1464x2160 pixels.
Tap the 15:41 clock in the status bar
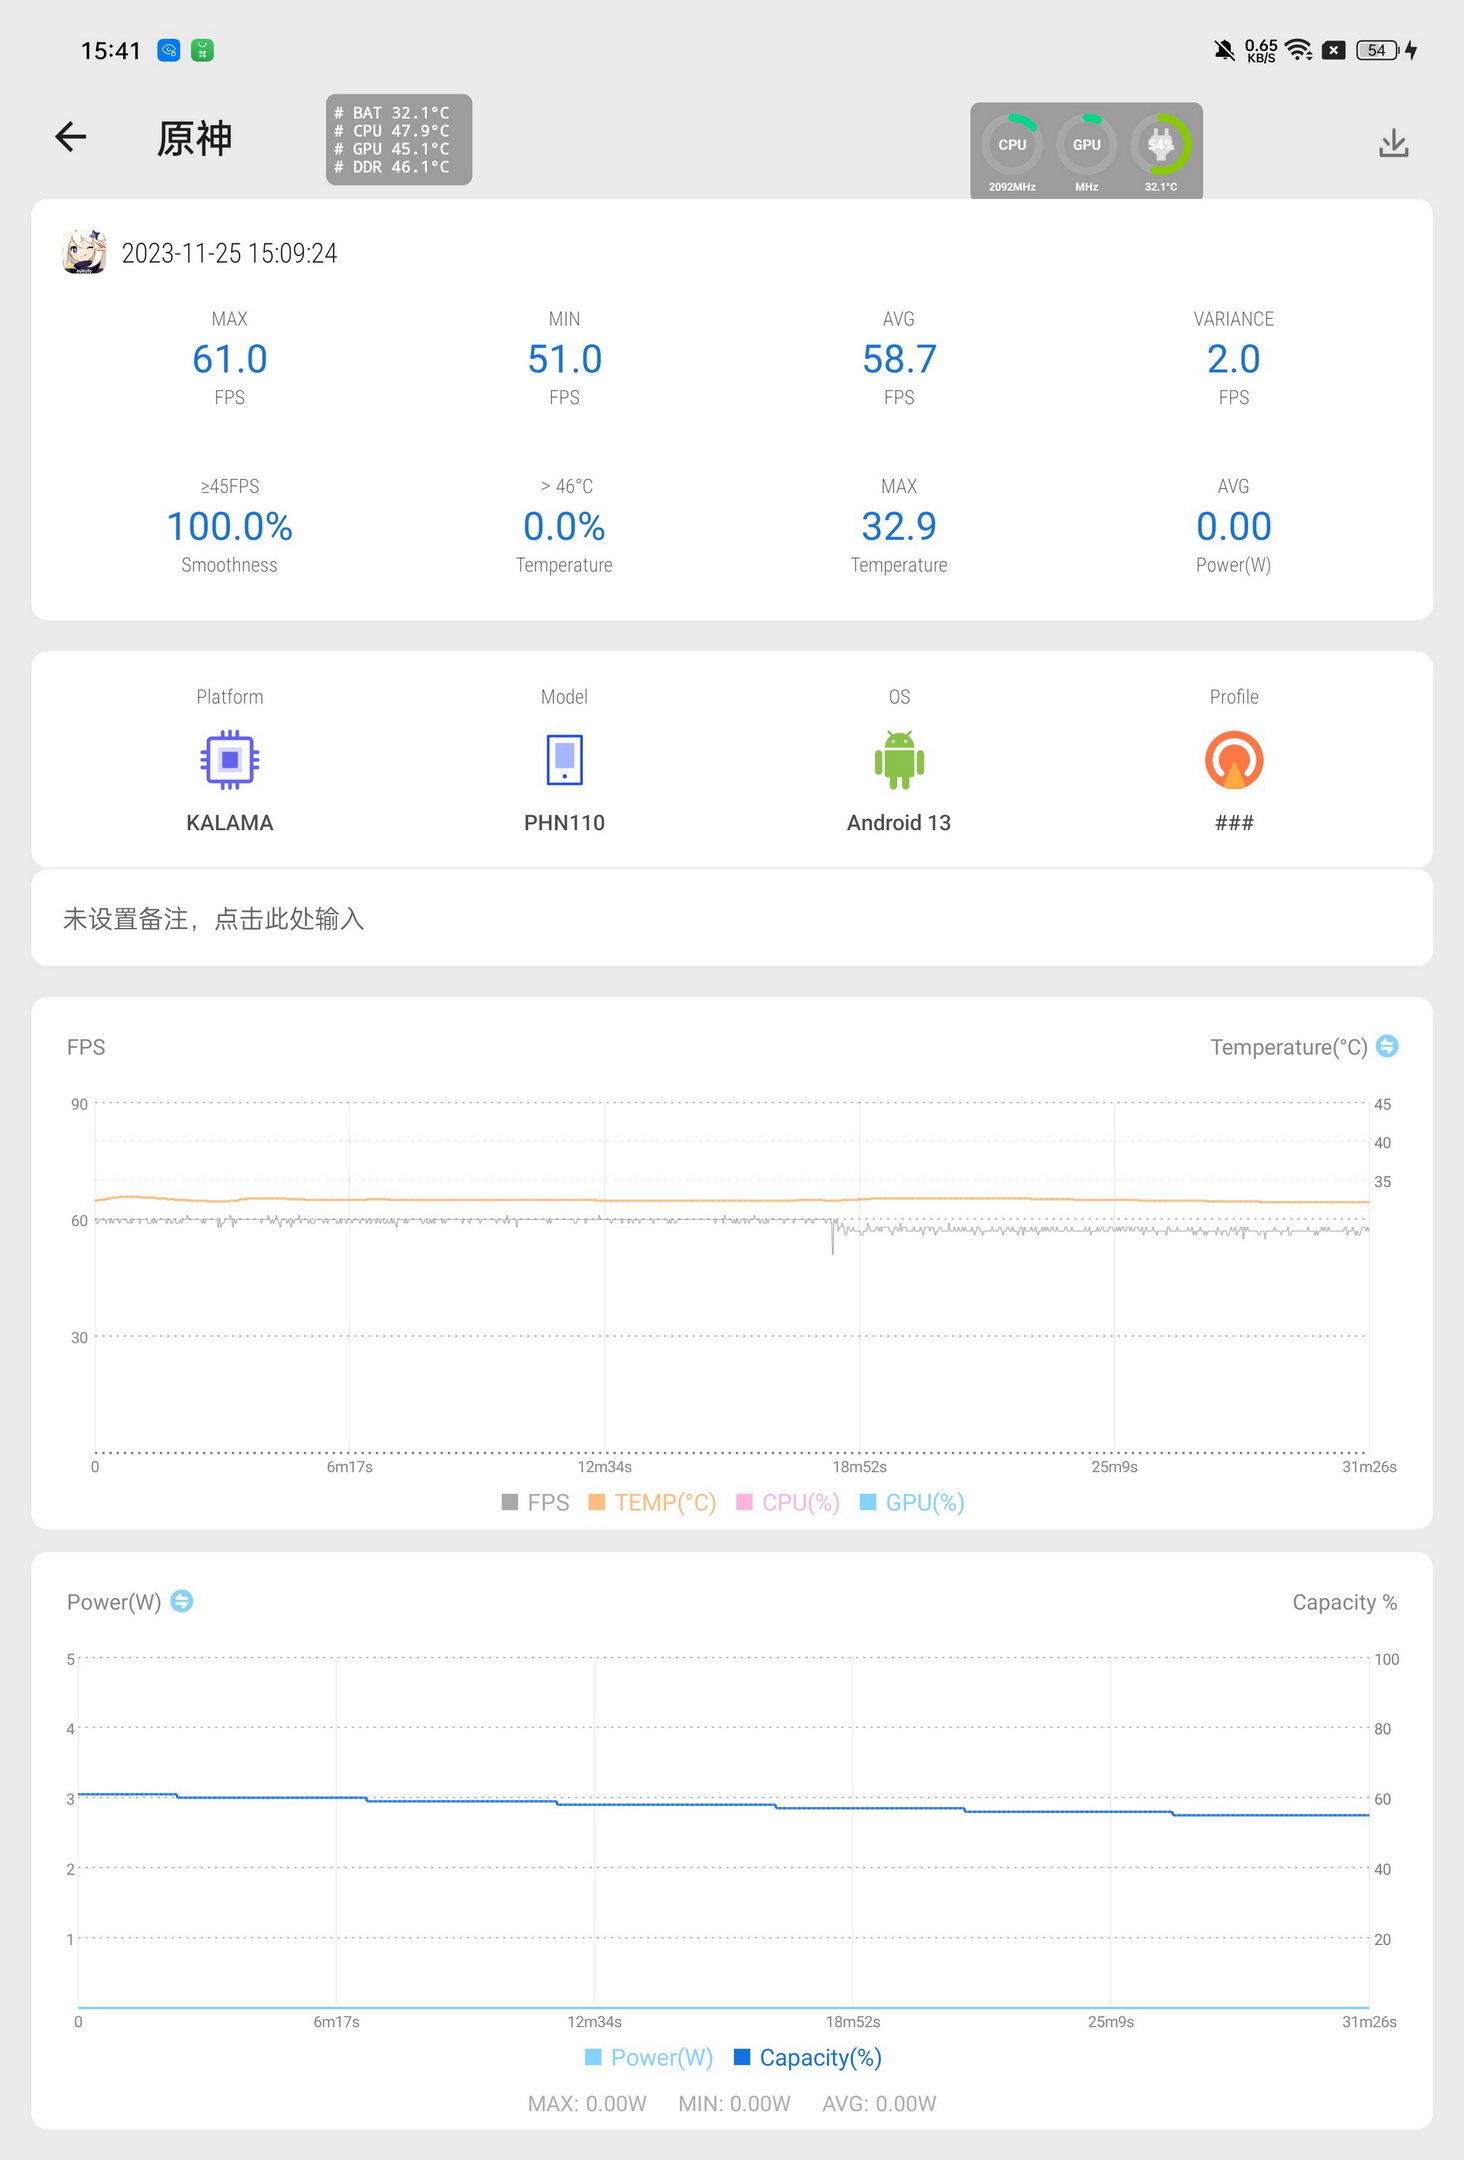pos(111,50)
